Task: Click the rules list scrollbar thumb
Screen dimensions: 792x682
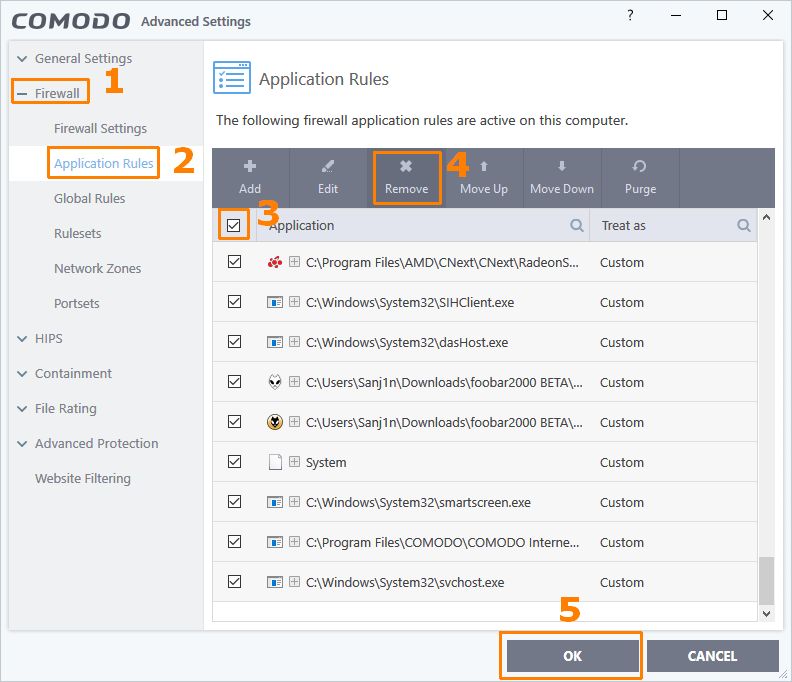Action: (766, 580)
